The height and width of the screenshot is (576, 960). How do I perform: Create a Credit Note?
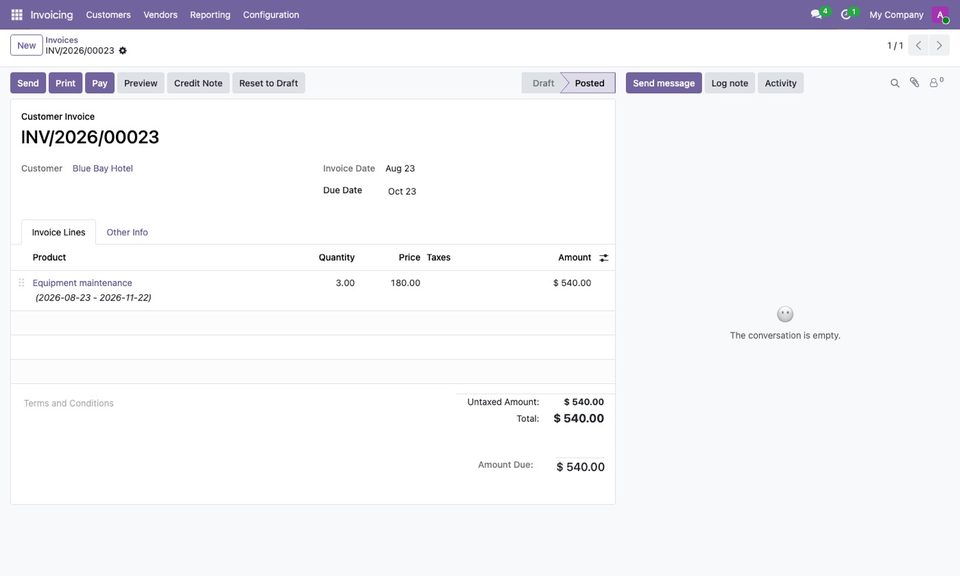pos(198,83)
